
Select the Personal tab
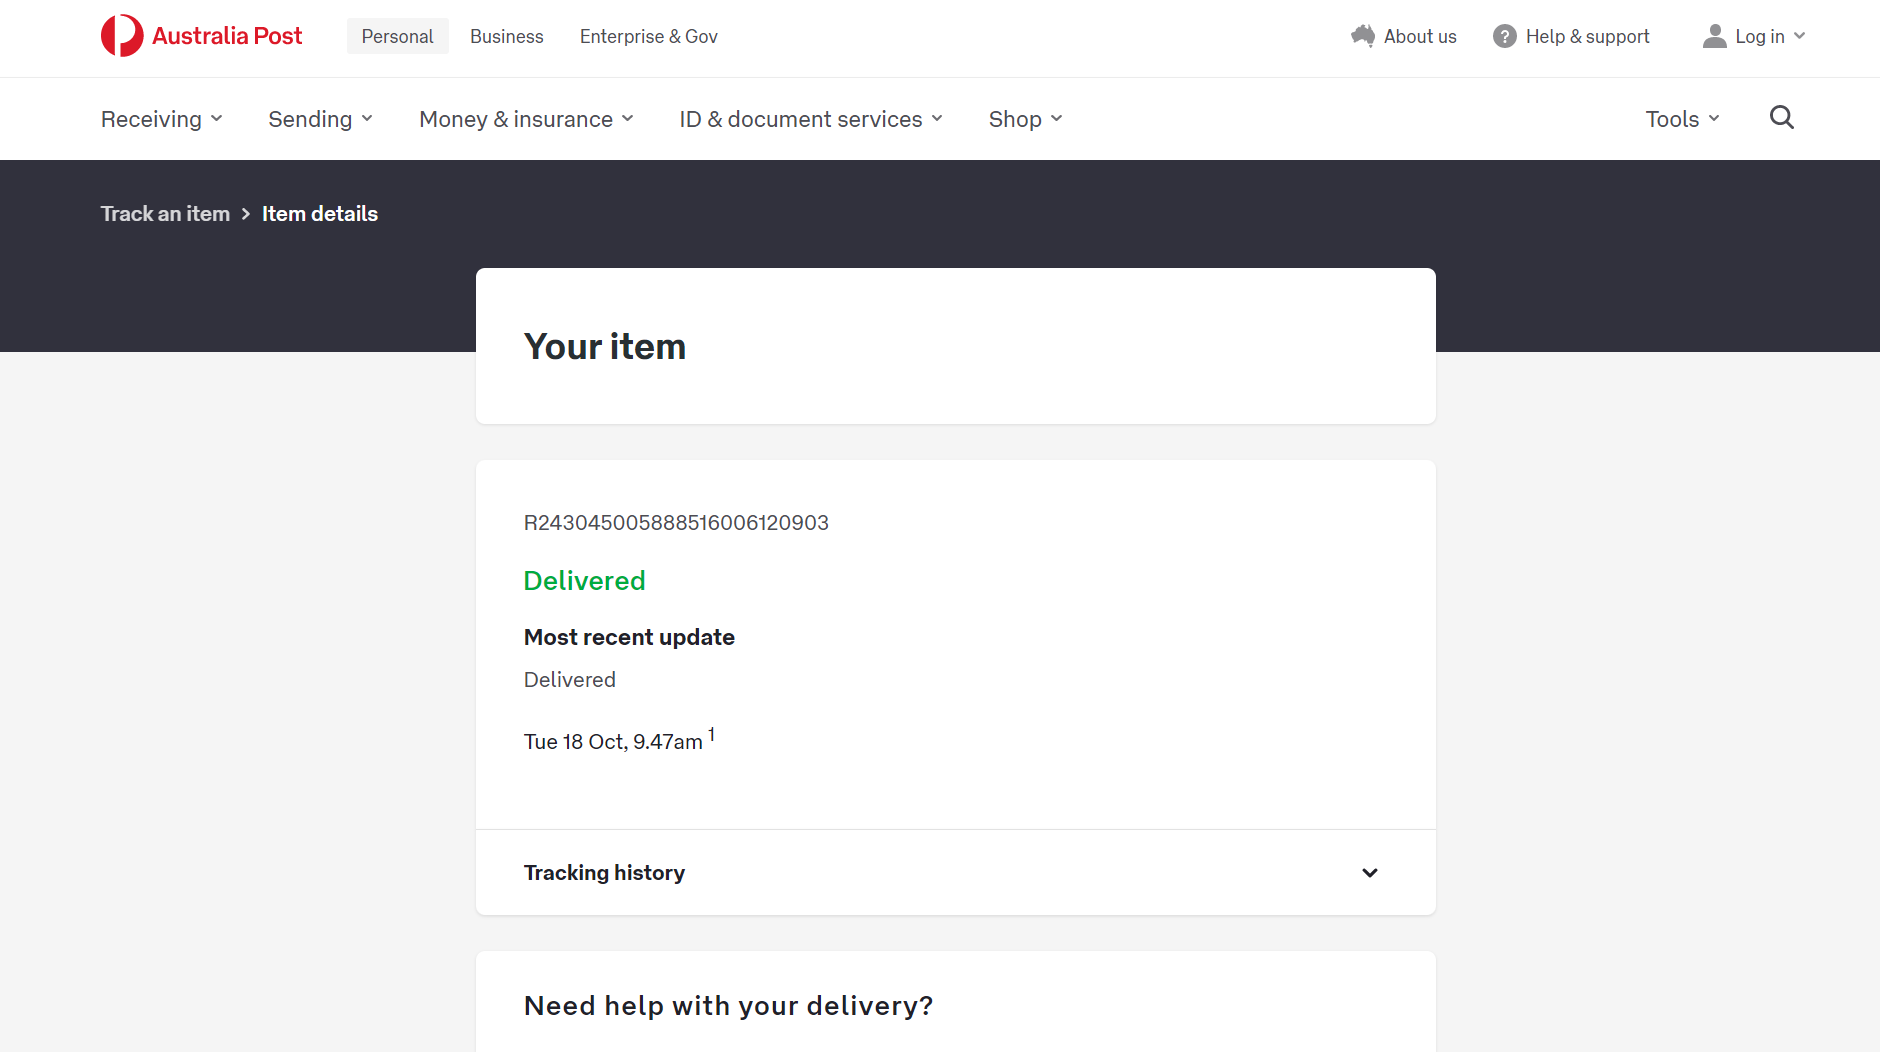click(397, 36)
